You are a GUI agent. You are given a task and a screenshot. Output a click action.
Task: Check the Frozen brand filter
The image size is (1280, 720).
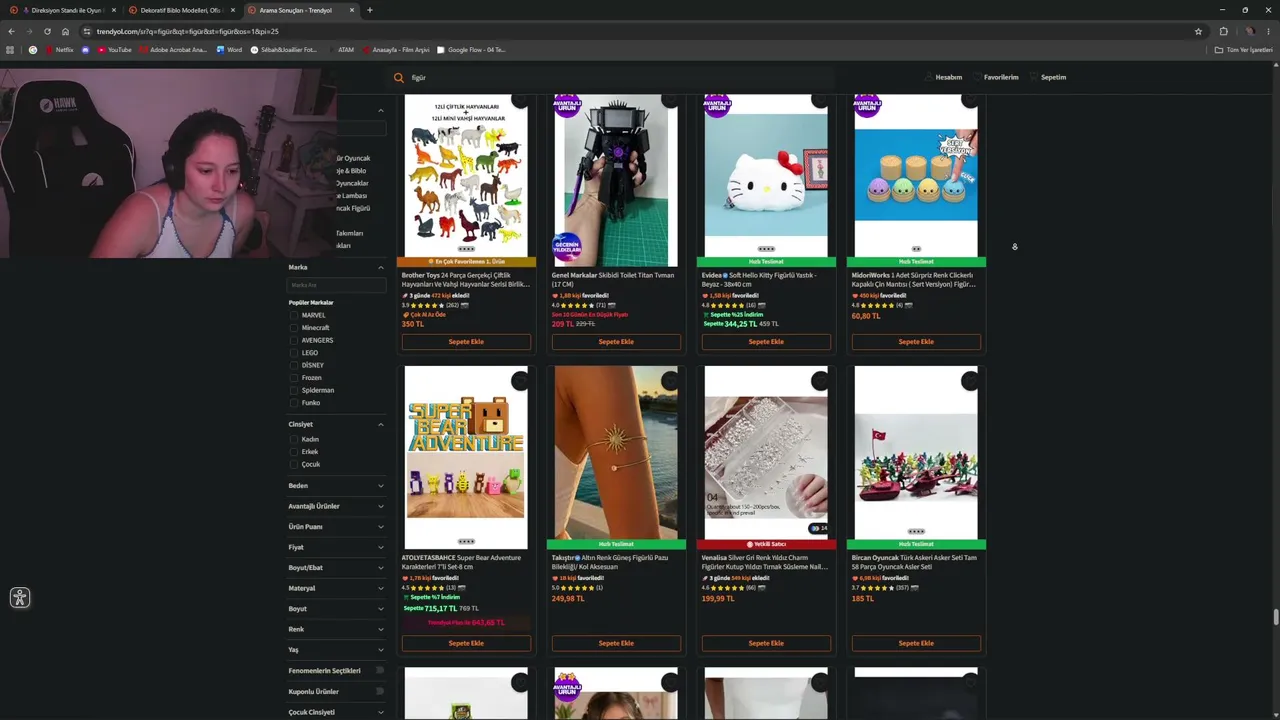point(294,378)
